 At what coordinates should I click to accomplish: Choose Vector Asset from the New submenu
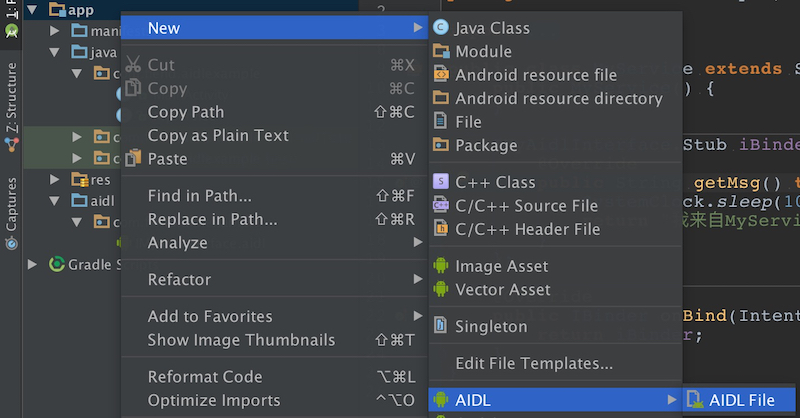[555, 289]
